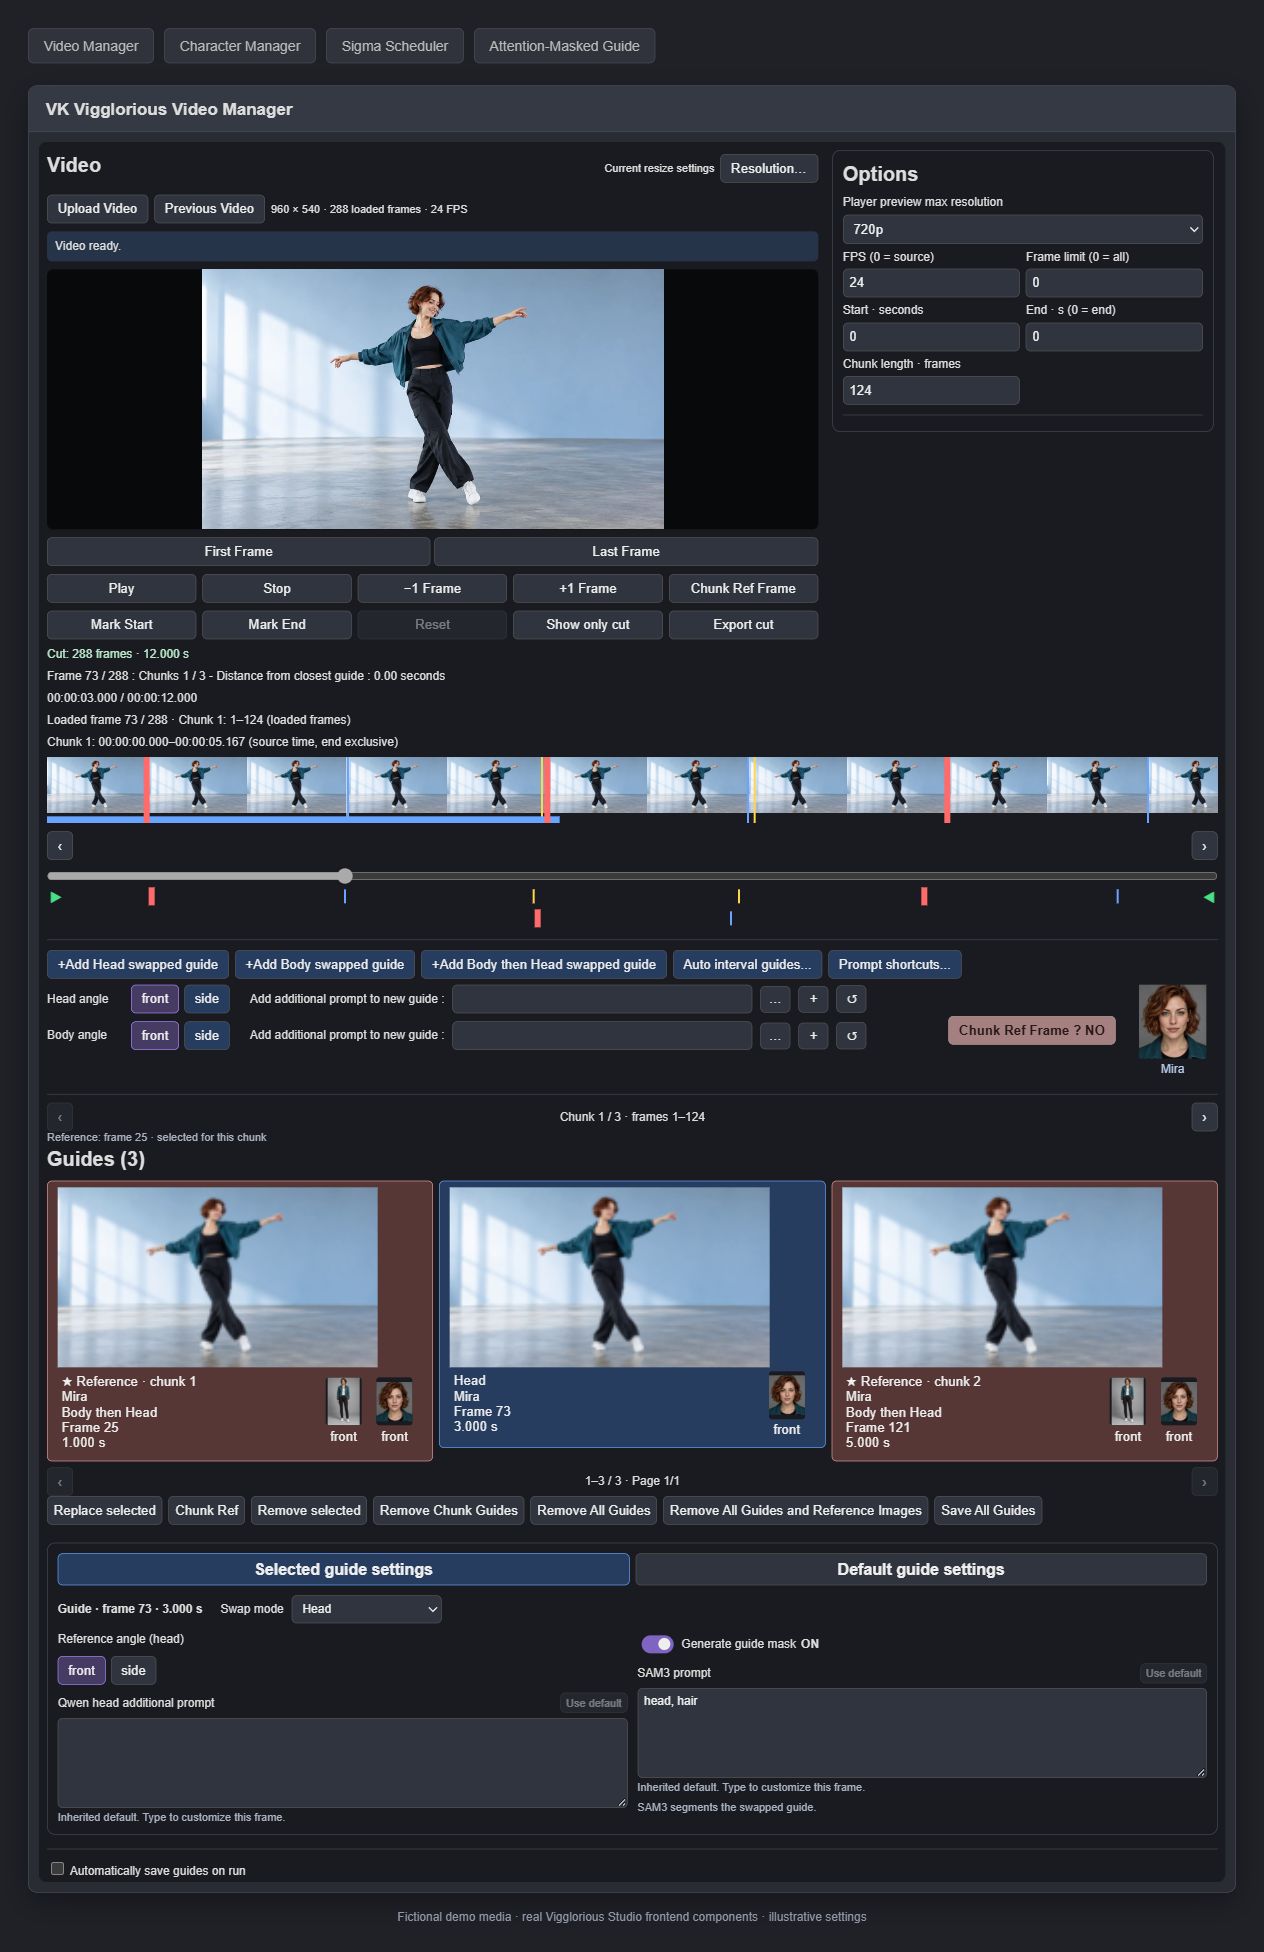The width and height of the screenshot is (1264, 1952).
Task: Click Mark Start button
Action: coord(122,625)
